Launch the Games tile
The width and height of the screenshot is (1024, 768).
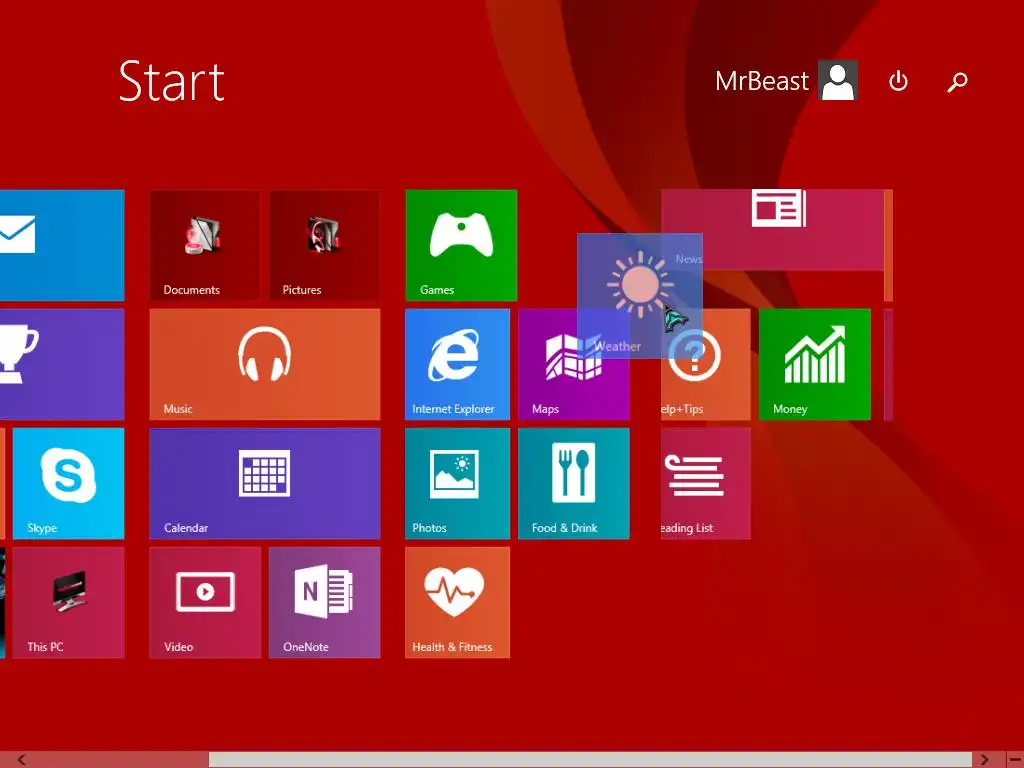point(461,245)
